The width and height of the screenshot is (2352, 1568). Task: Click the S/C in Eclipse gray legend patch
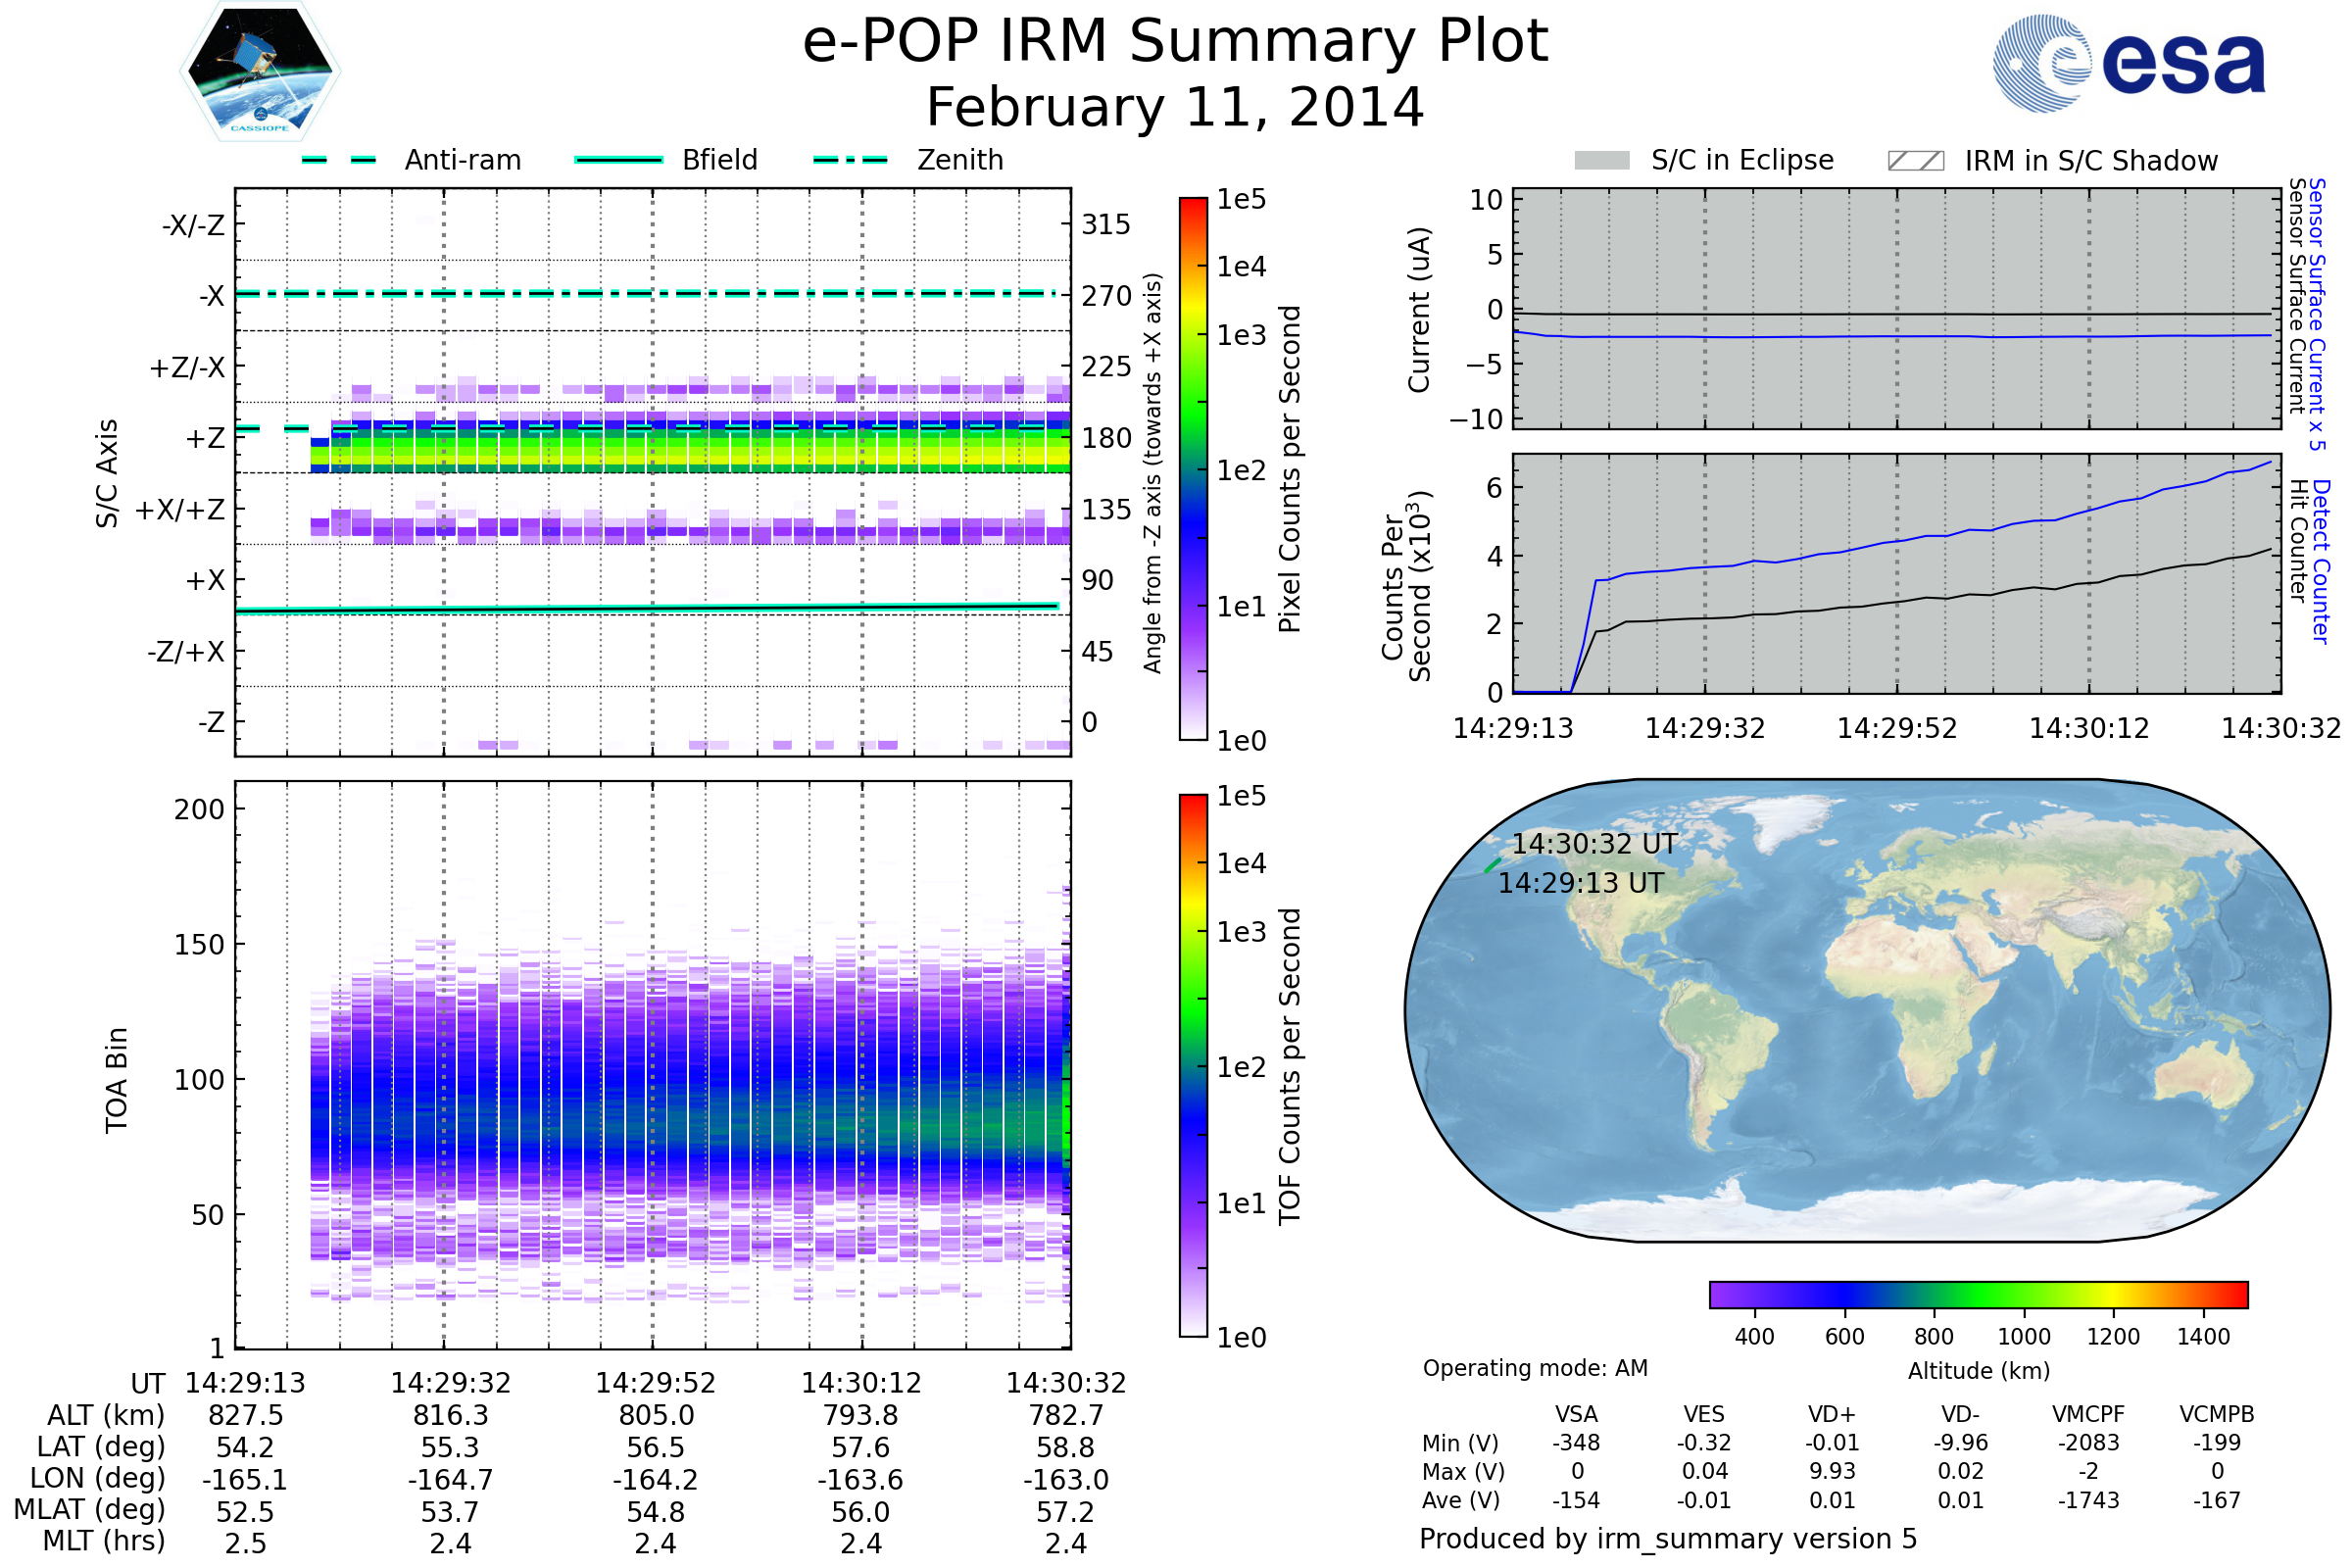click(1601, 161)
